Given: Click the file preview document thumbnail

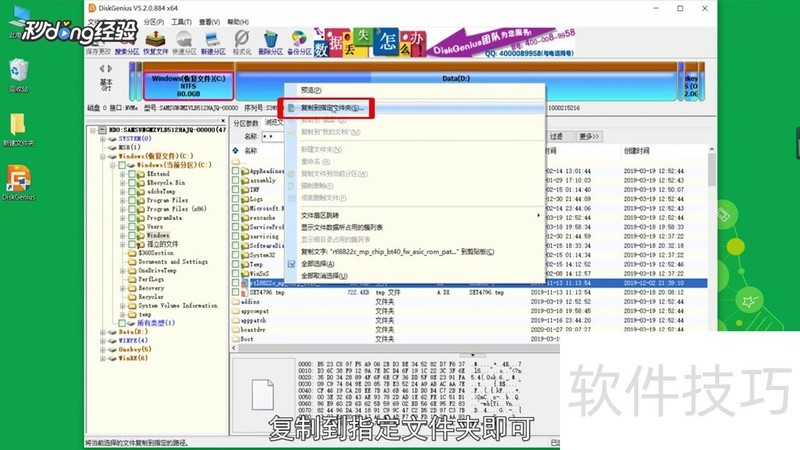Looking at the screenshot, I should pyautogui.click(x=263, y=395).
